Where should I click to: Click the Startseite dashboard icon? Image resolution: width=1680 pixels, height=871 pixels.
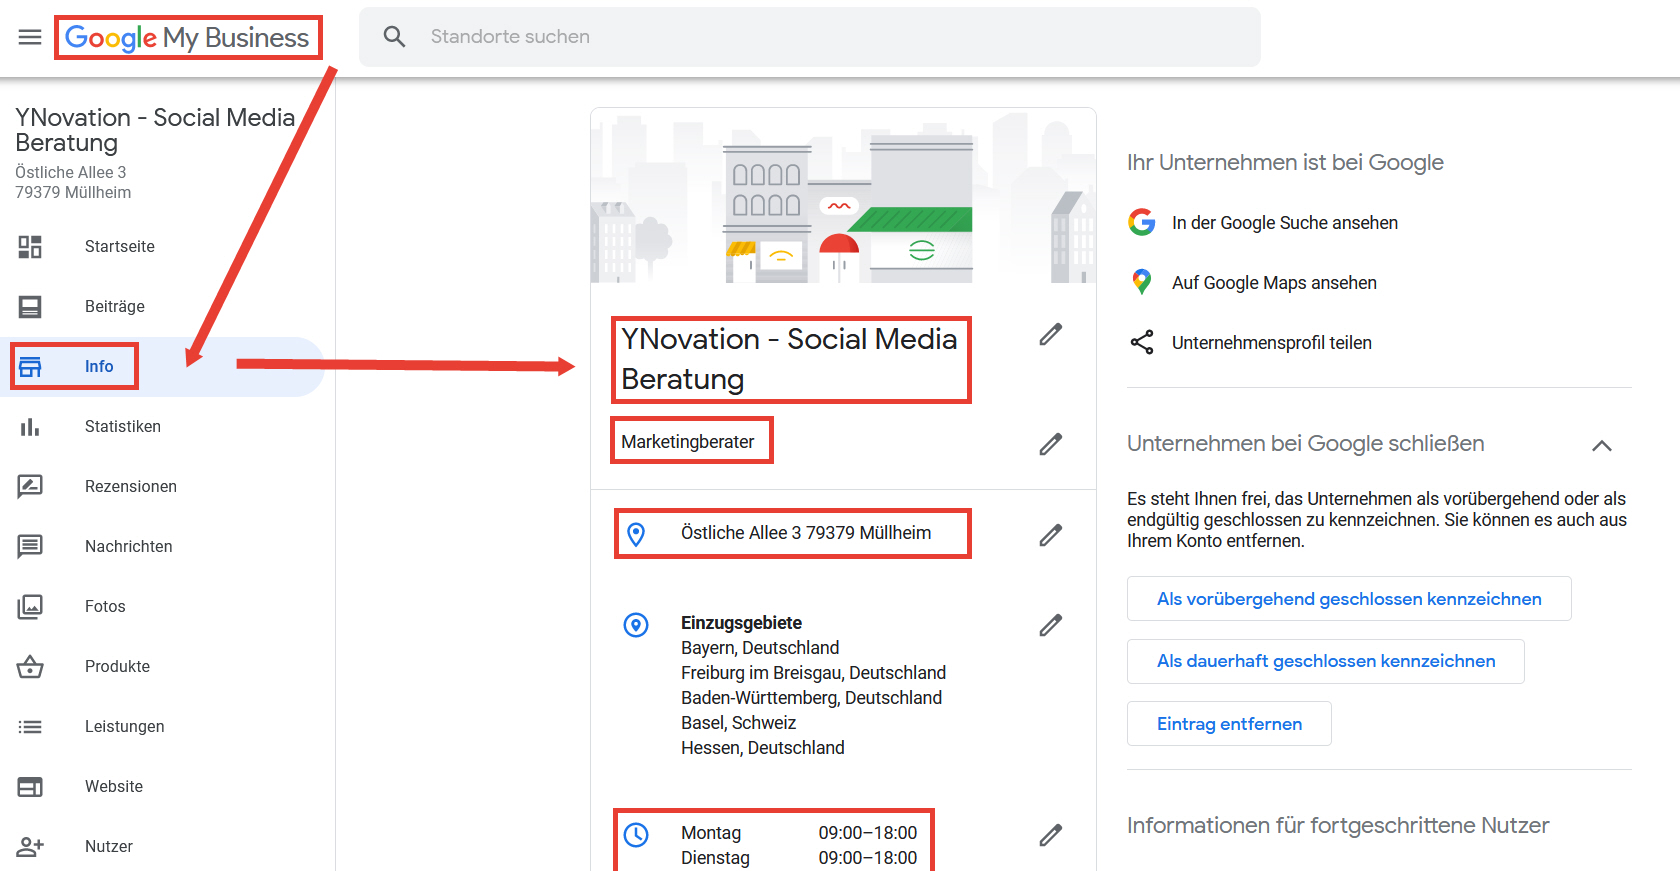tap(30, 247)
